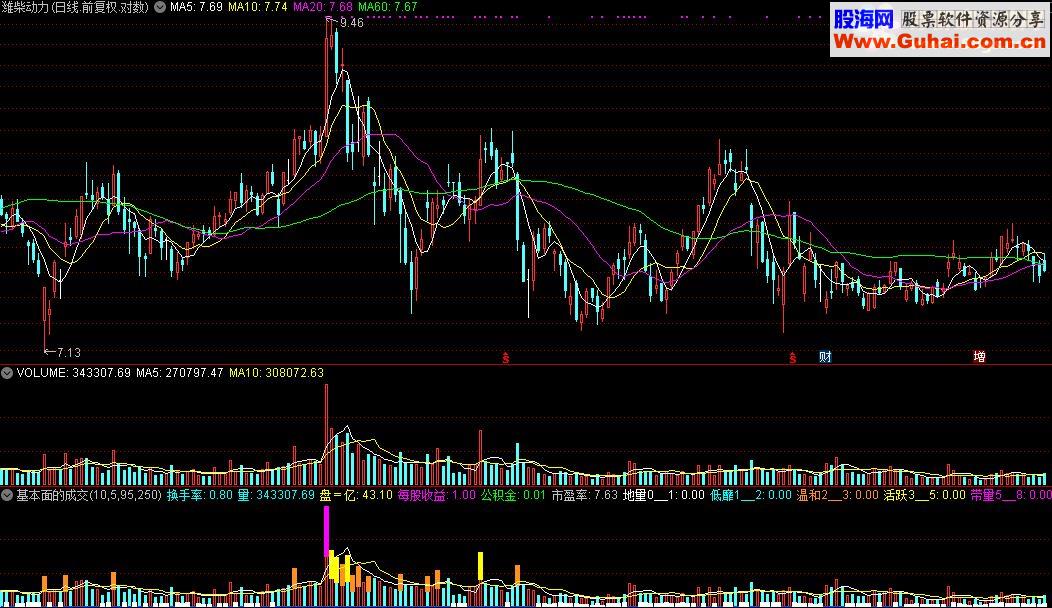
Task: Click the 地量0__1: 0.00 label
Action: point(664,495)
